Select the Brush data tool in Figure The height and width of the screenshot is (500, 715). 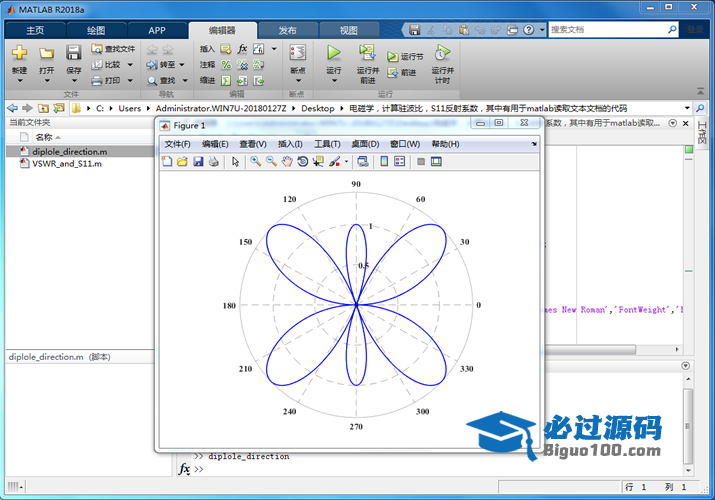[x=334, y=161]
